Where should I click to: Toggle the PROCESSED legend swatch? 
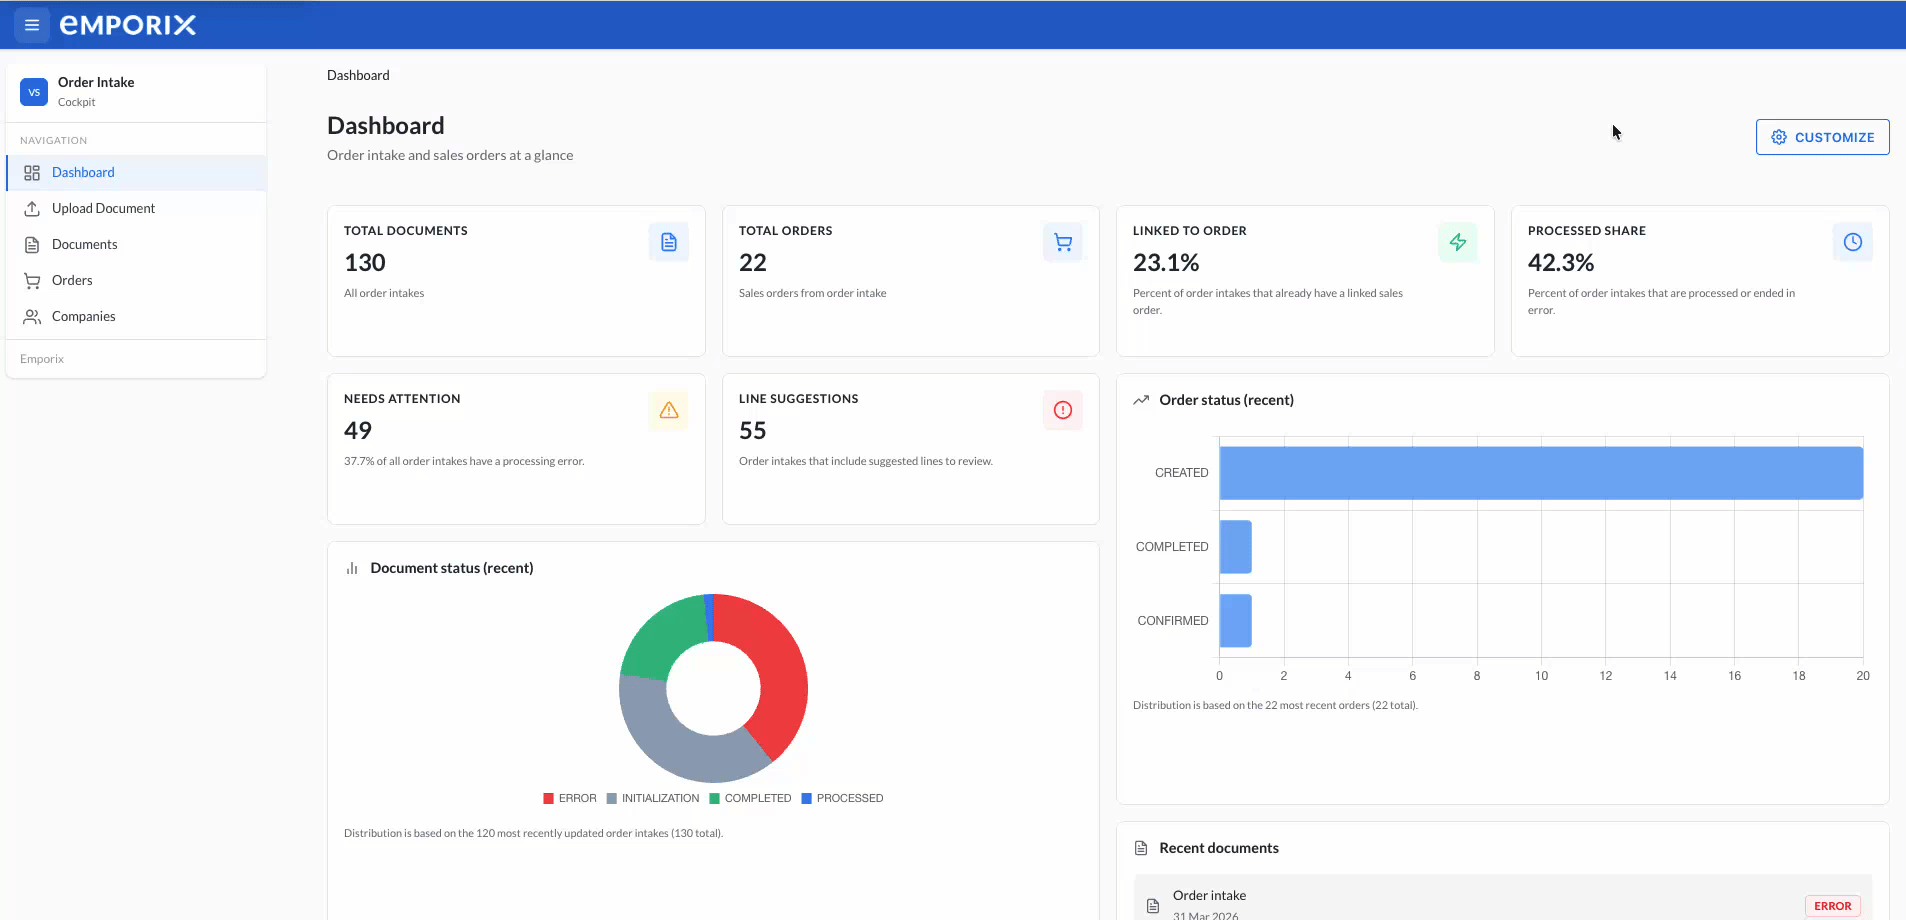pos(806,798)
